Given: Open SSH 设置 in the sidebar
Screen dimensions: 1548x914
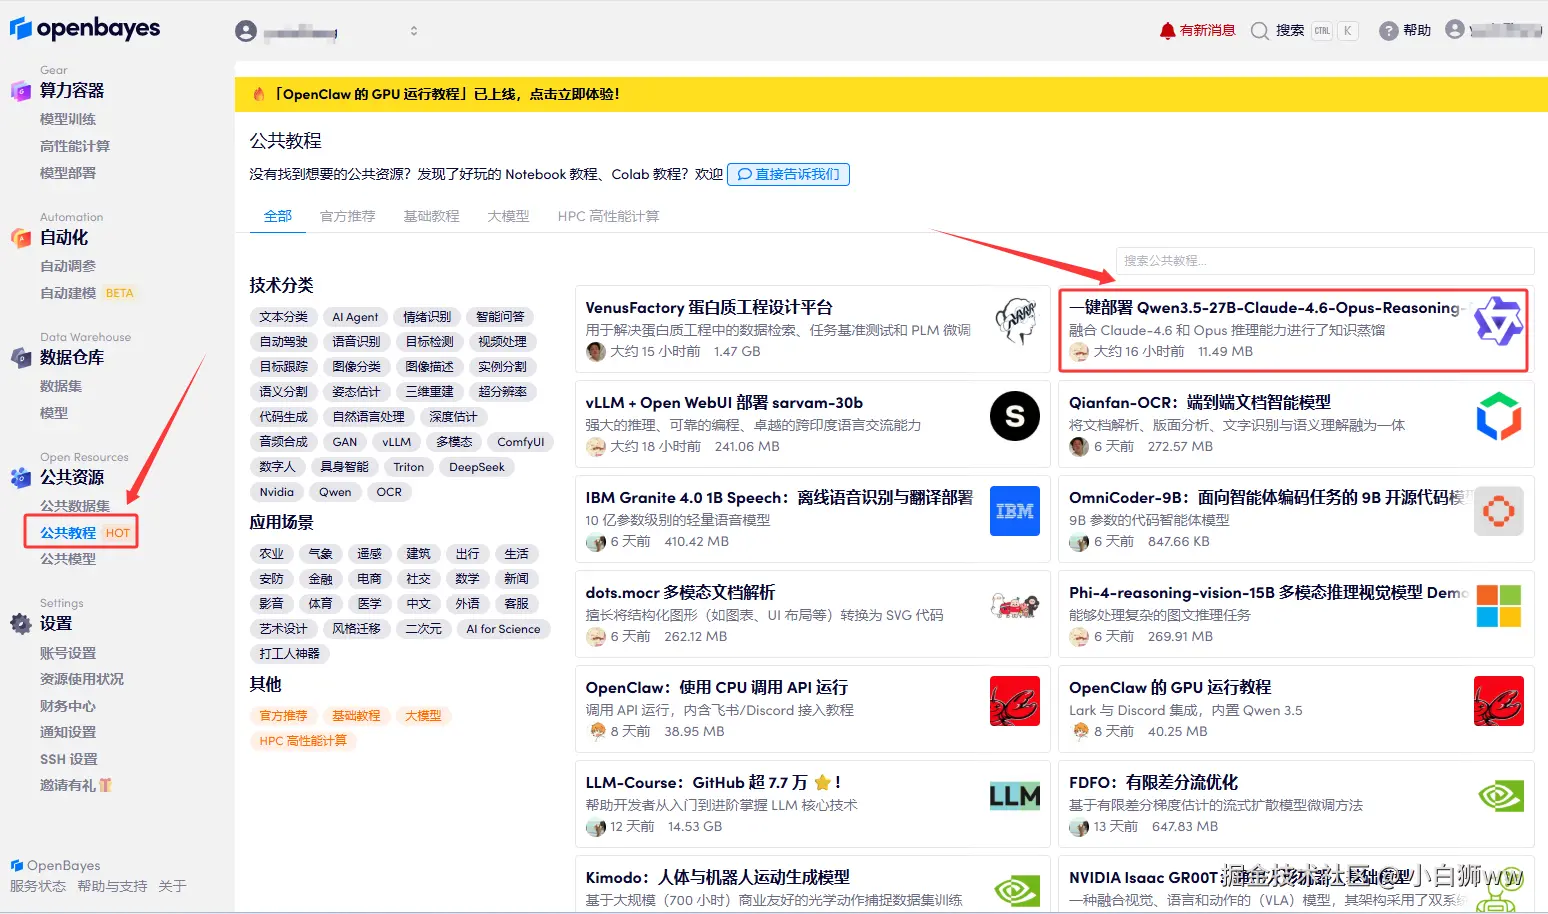Looking at the screenshot, I should (x=69, y=759).
